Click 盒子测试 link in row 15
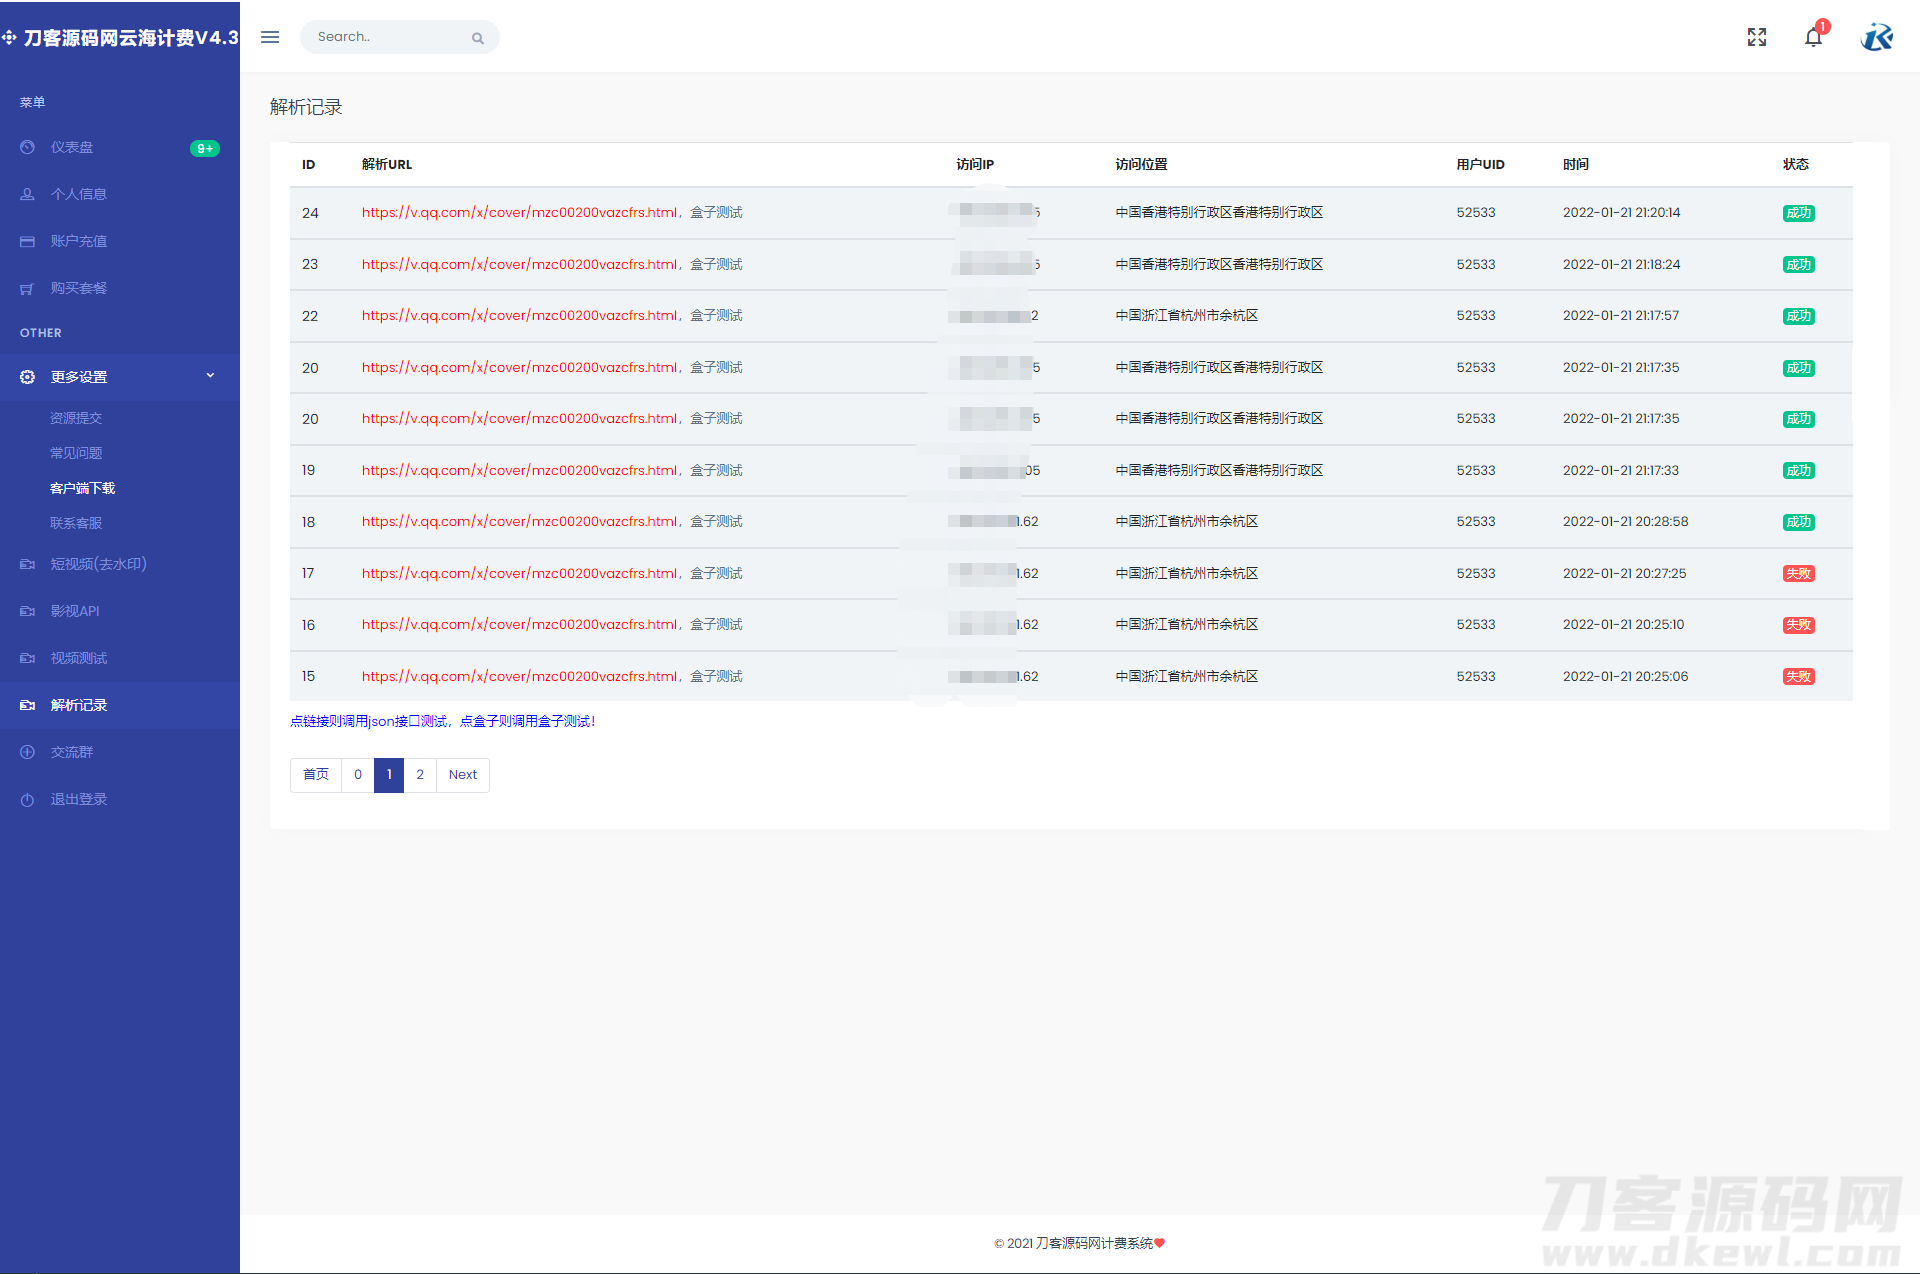 [x=716, y=677]
